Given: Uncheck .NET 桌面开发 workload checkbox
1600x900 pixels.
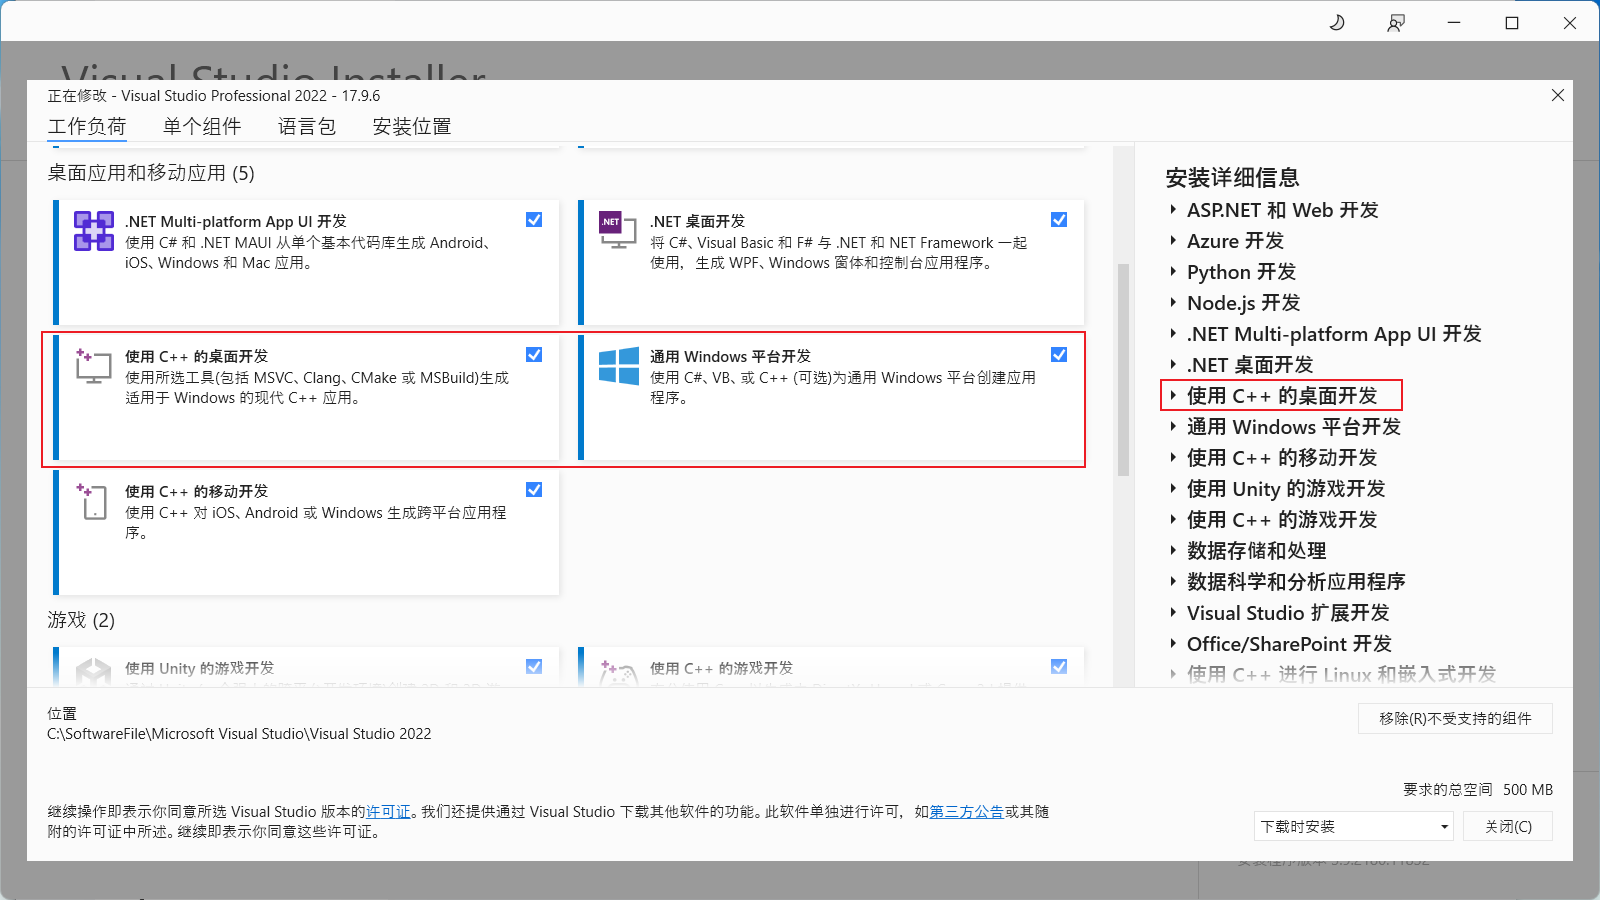Looking at the screenshot, I should [1059, 220].
